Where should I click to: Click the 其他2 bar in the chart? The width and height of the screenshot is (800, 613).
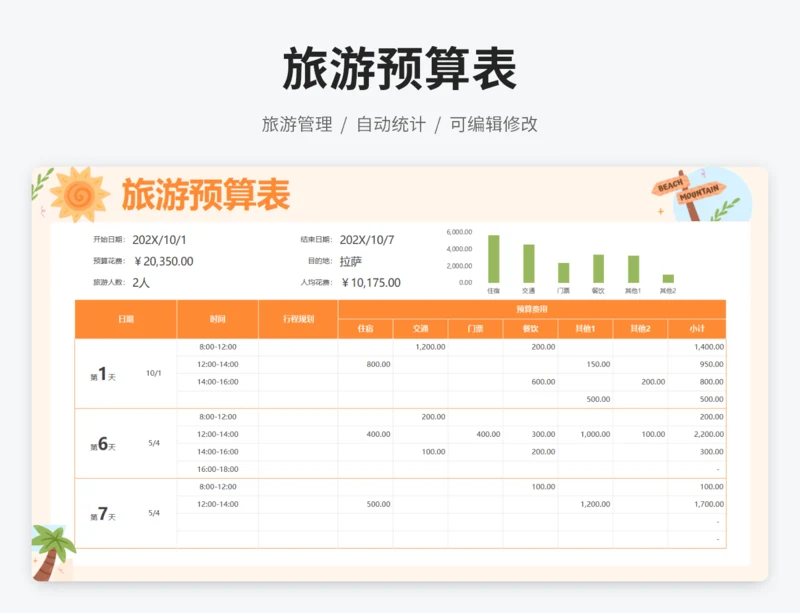point(668,279)
